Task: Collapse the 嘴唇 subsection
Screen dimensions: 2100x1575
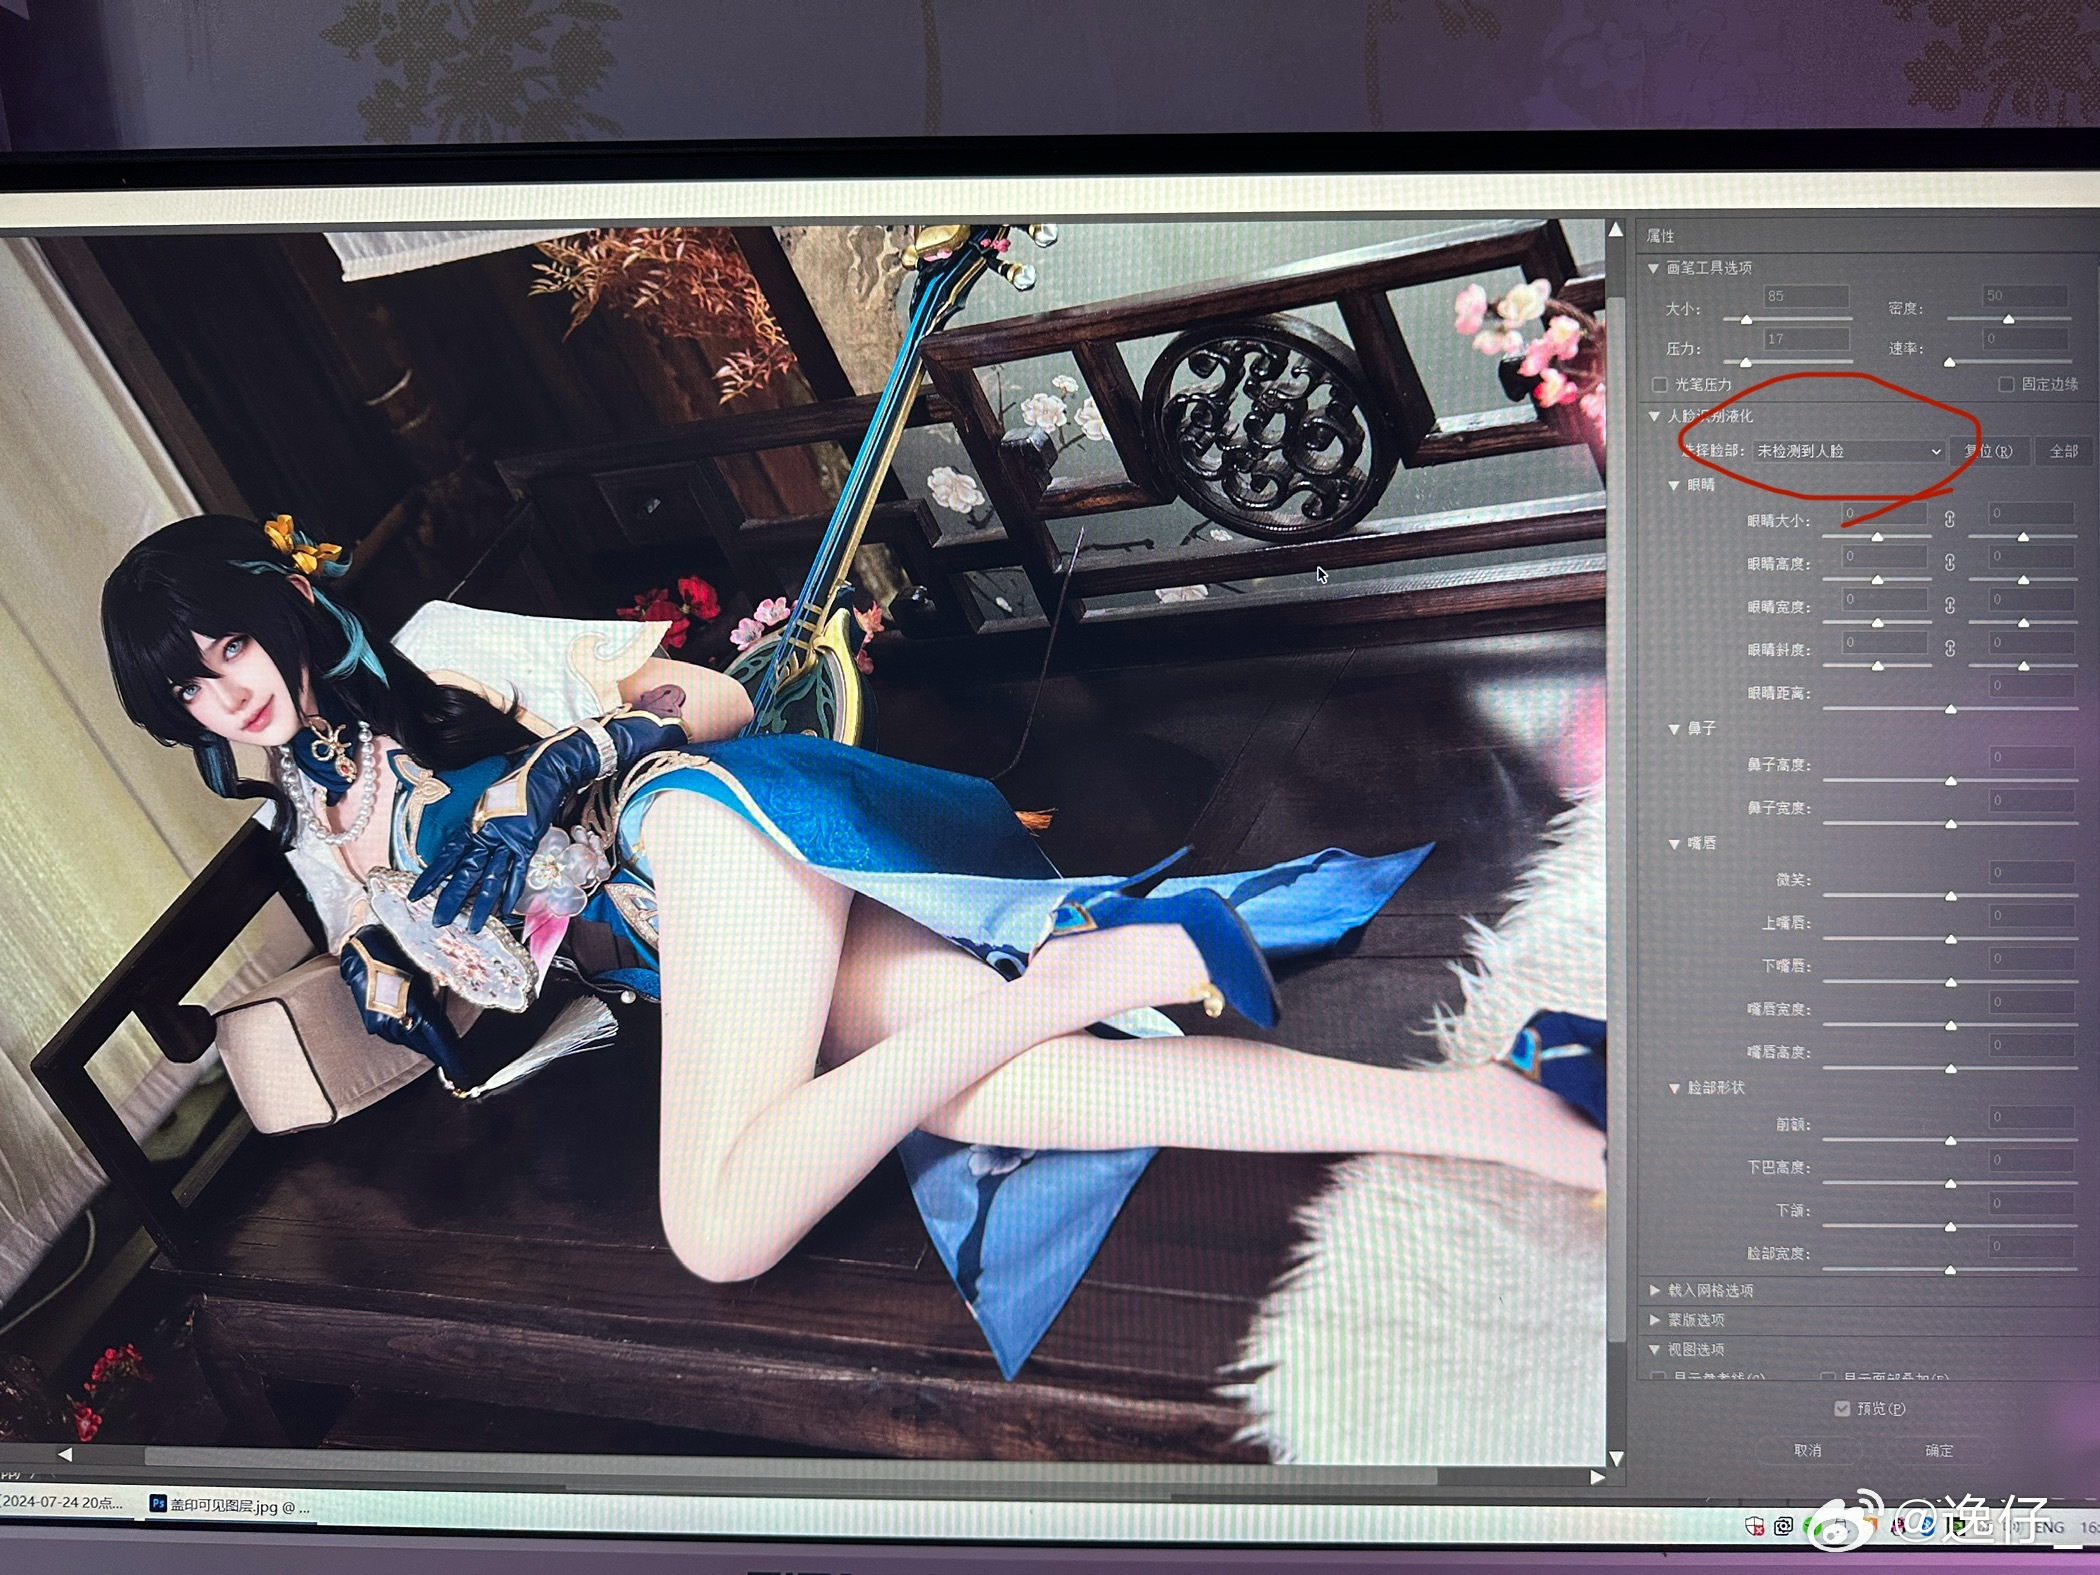Action: 1673,844
